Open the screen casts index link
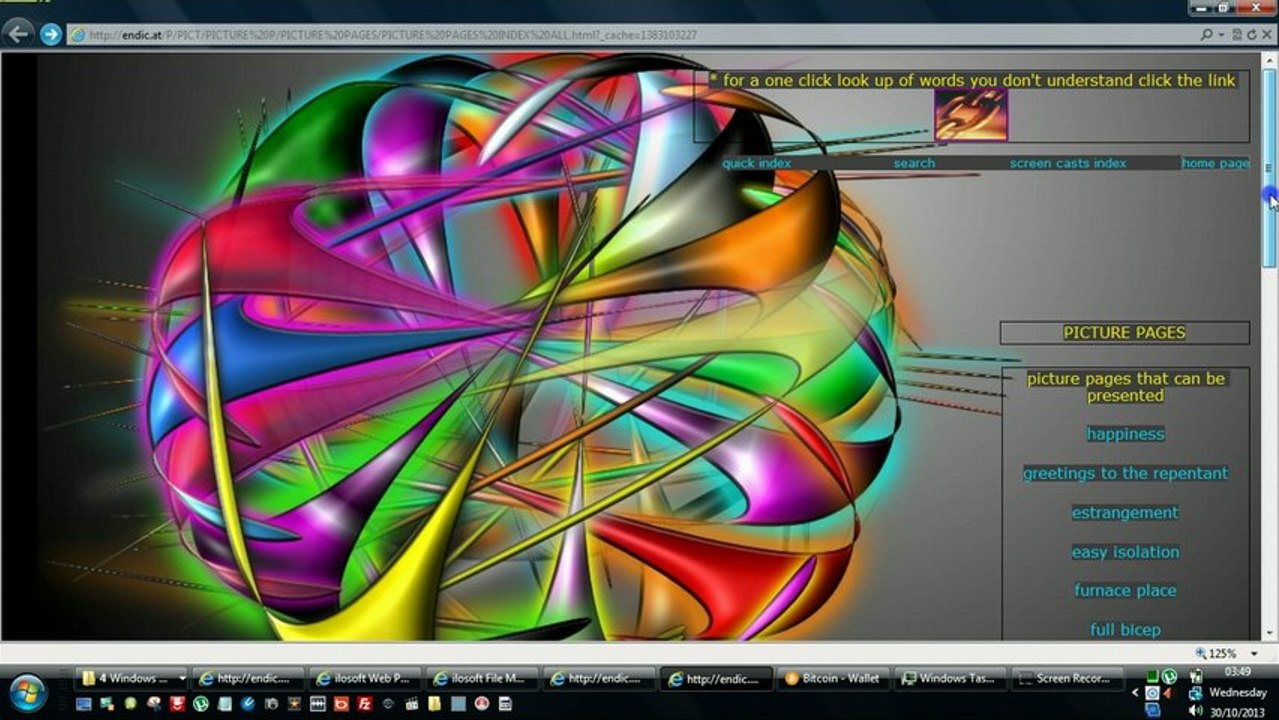The width and height of the screenshot is (1279, 720). (x=1068, y=163)
